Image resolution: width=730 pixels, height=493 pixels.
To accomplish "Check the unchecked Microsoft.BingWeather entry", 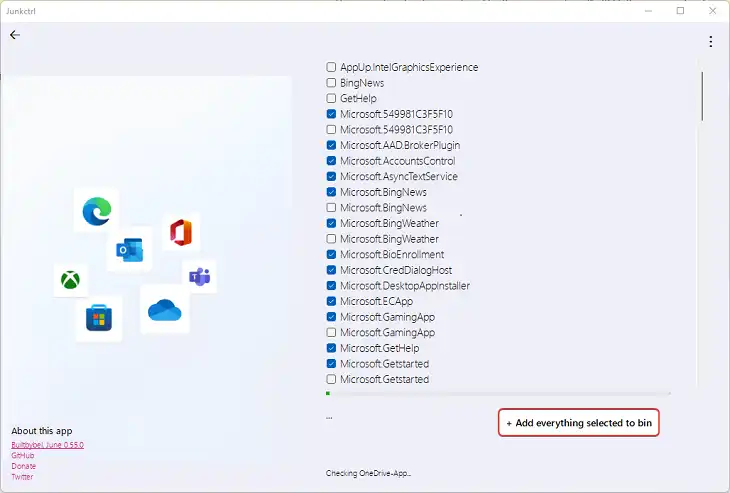I will tap(331, 239).
